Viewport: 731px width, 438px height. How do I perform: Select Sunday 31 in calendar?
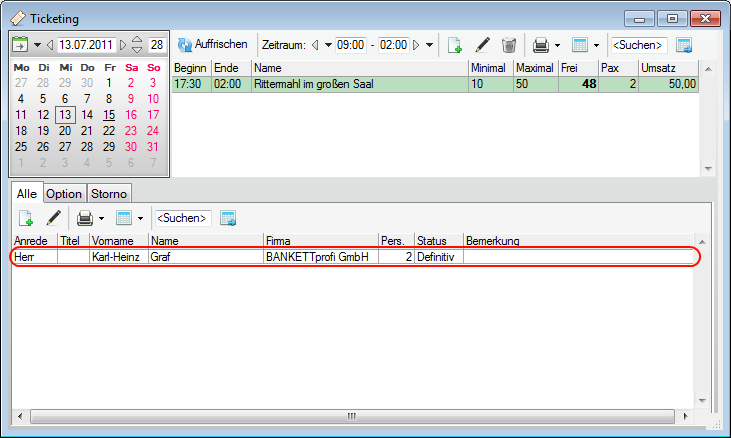pyautogui.click(x=153, y=147)
